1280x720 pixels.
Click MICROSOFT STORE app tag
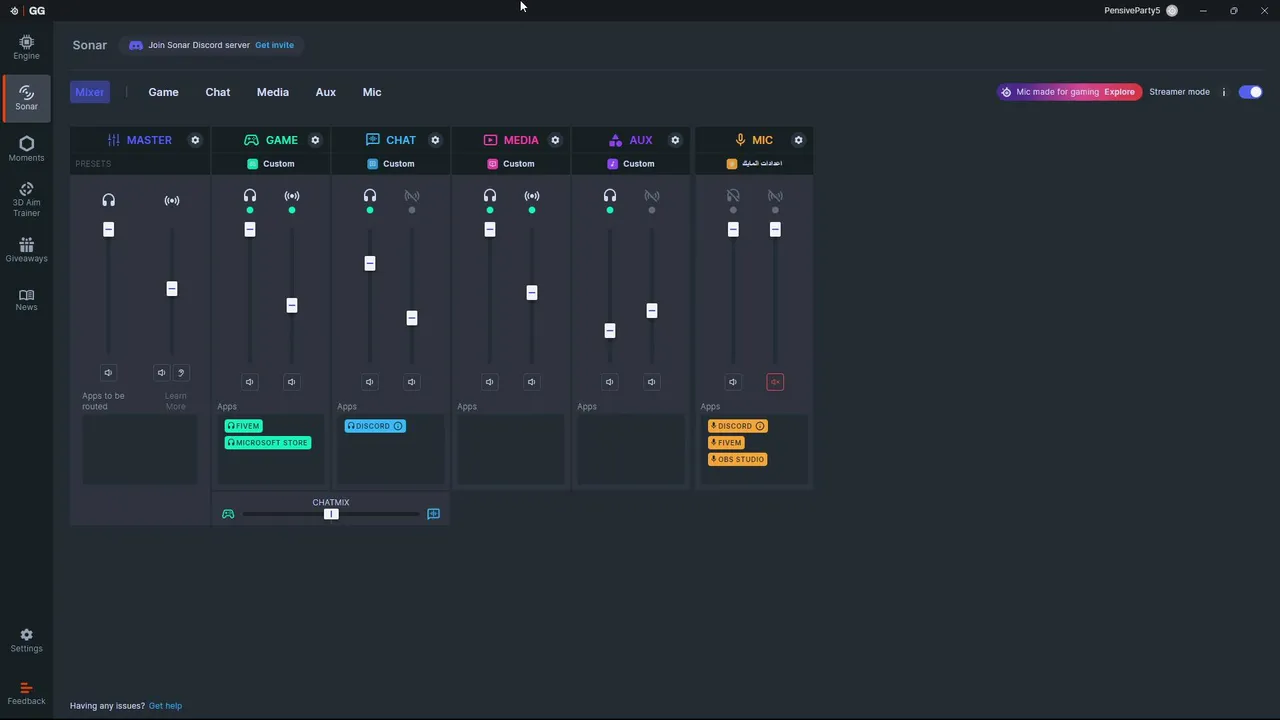268,443
